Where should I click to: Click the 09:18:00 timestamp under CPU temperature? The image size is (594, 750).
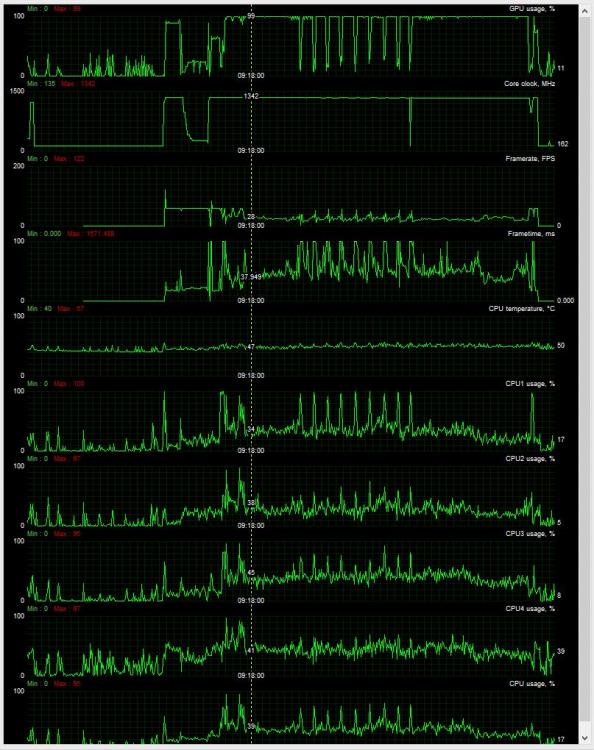[251, 375]
